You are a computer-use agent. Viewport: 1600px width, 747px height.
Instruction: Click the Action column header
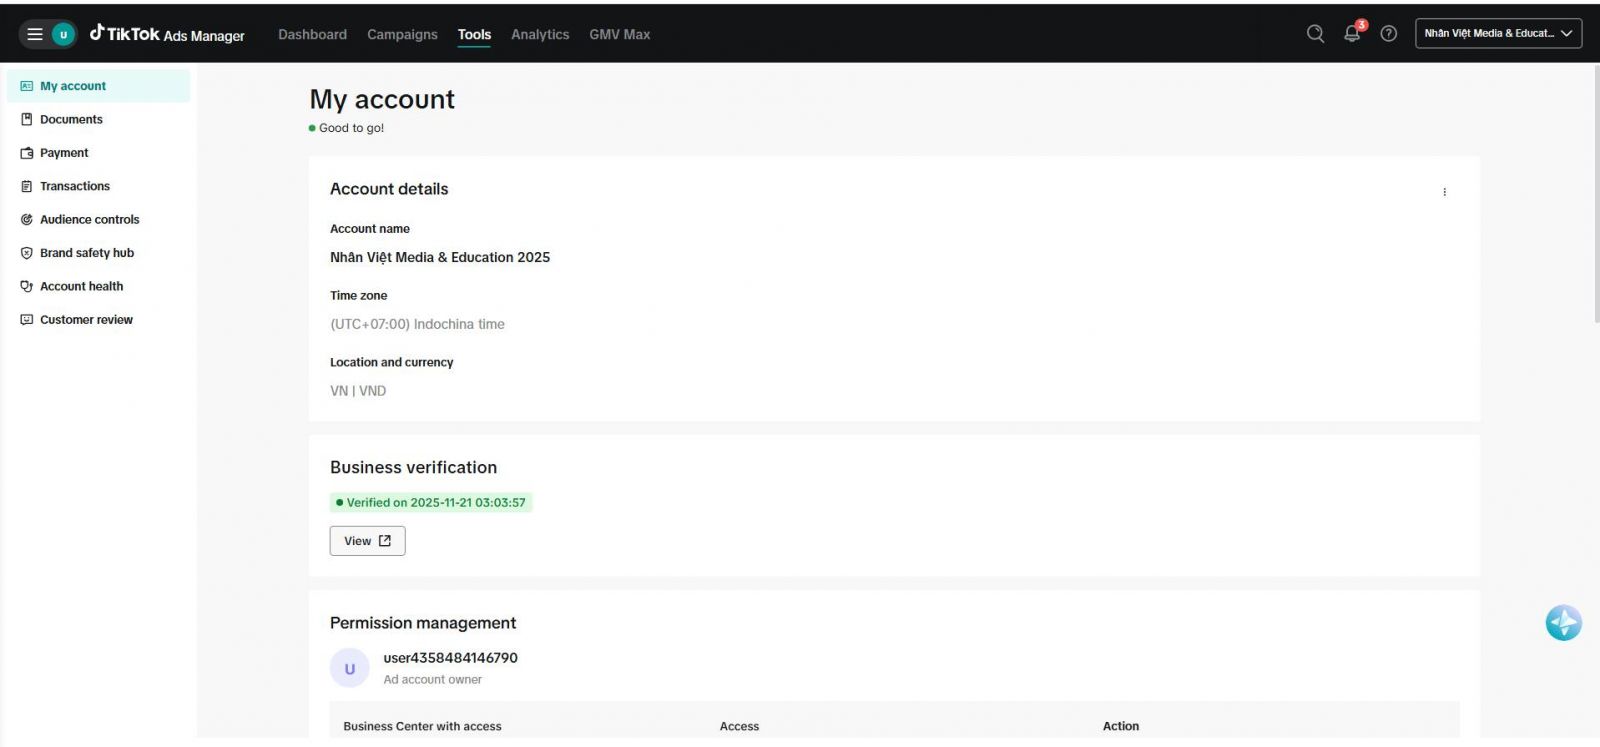pyautogui.click(x=1120, y=726)
